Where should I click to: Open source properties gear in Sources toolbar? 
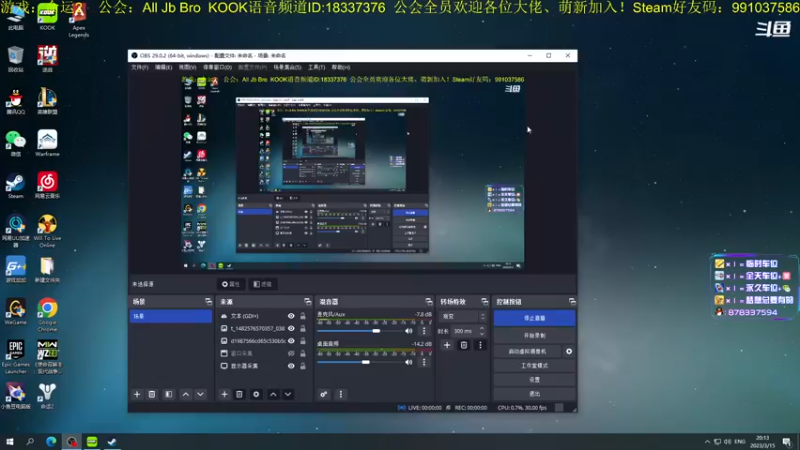tap(256, 394)
